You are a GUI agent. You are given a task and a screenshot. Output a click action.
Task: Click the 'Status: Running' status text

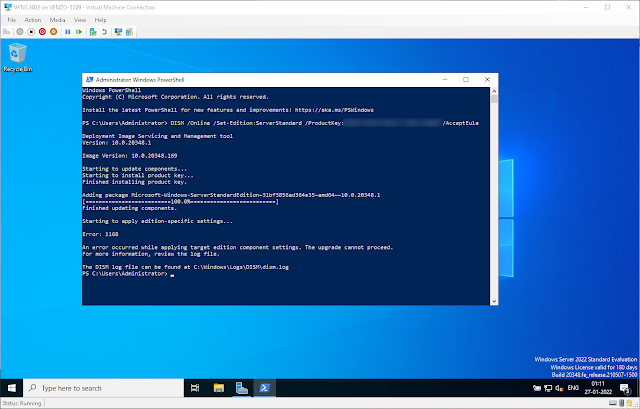[x=22, y=403]
